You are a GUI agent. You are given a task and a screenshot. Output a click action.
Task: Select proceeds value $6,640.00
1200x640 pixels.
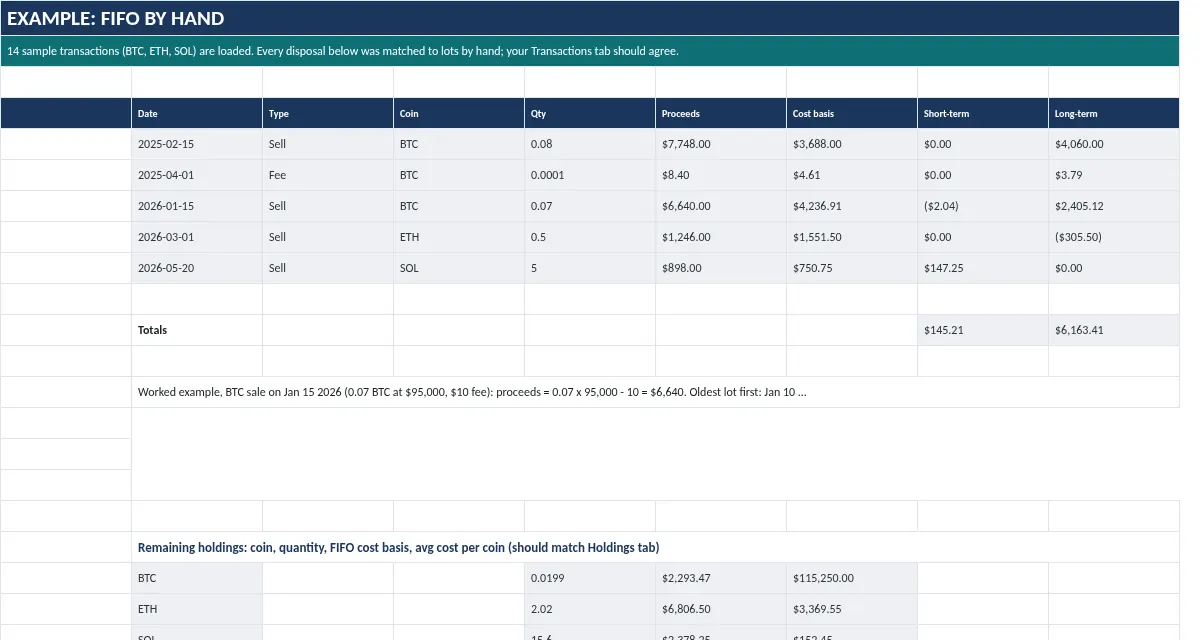click(721, 206)
